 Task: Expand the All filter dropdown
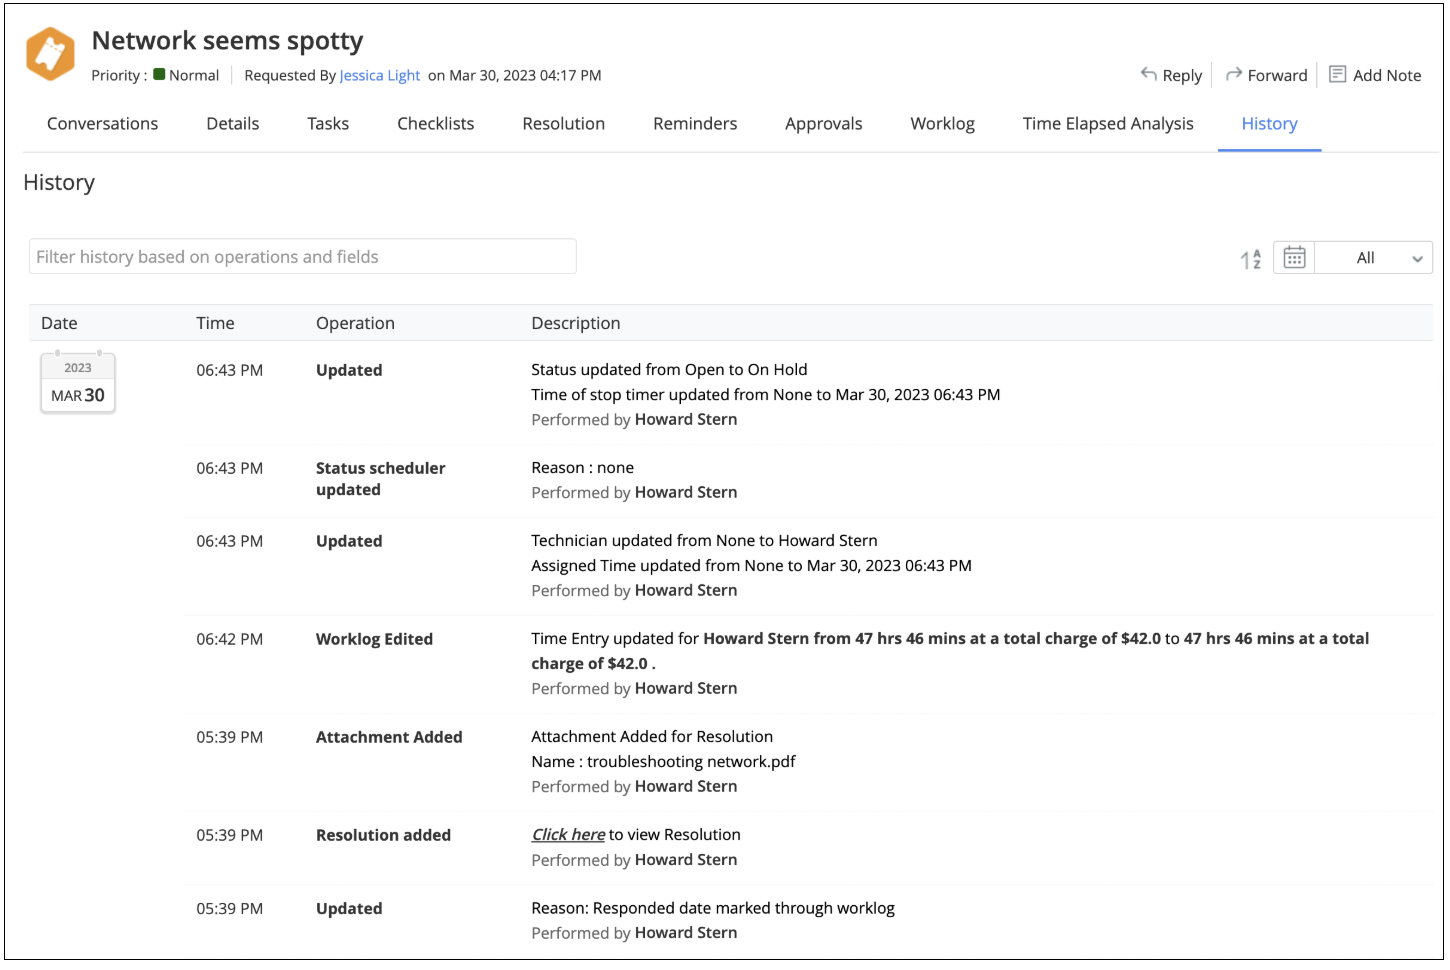coord(1366,258)
